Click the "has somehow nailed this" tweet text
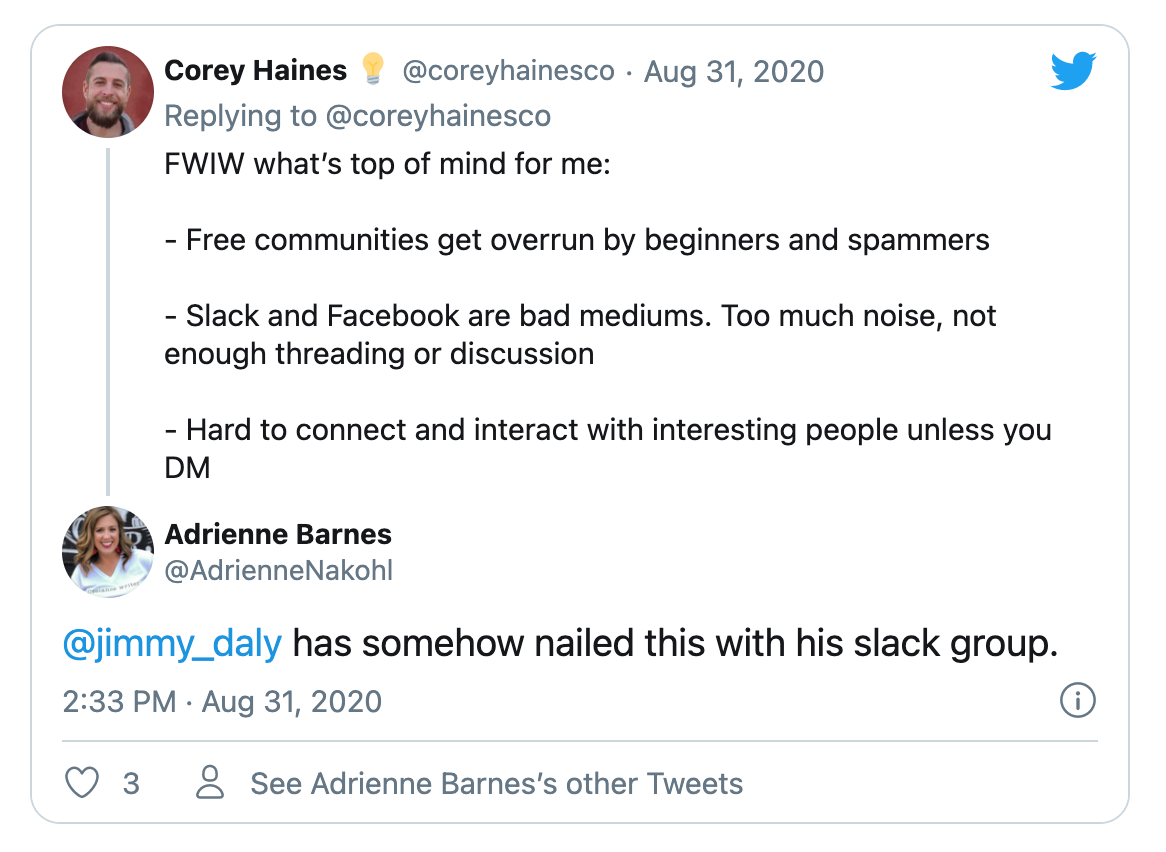1166x852 pixels. 674,644
